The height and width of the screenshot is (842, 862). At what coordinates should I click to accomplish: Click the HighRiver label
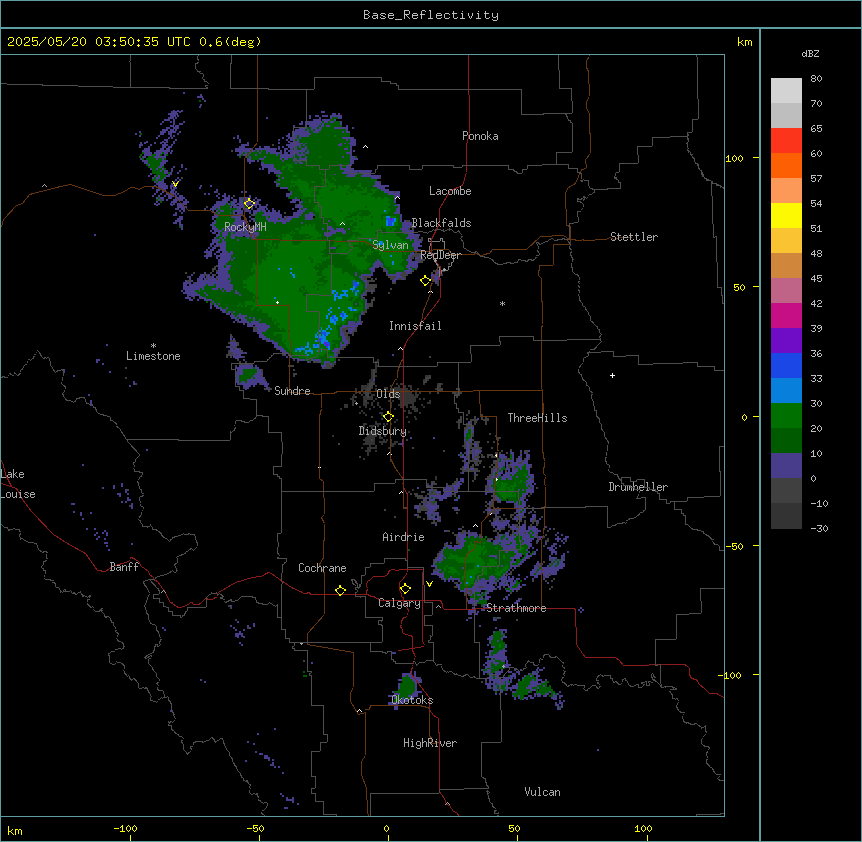[430, 743]
